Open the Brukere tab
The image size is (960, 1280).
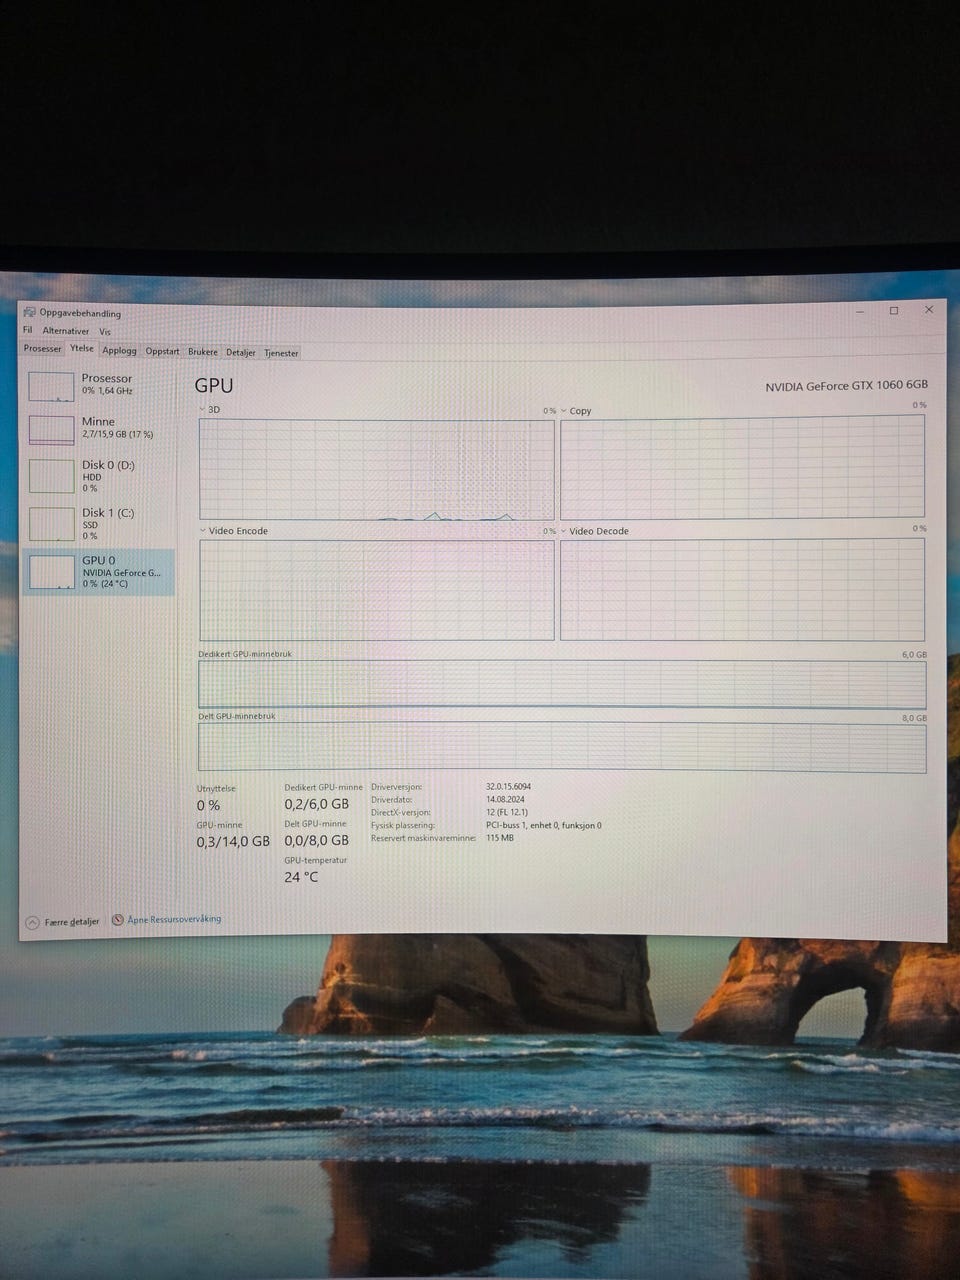click(203, 352)
